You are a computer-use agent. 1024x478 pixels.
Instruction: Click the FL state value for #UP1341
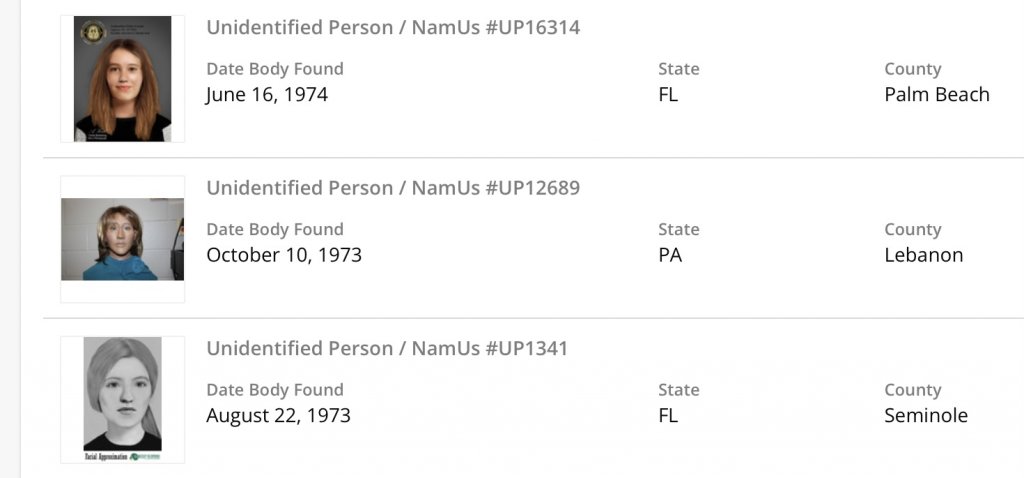tap(668, 415)
